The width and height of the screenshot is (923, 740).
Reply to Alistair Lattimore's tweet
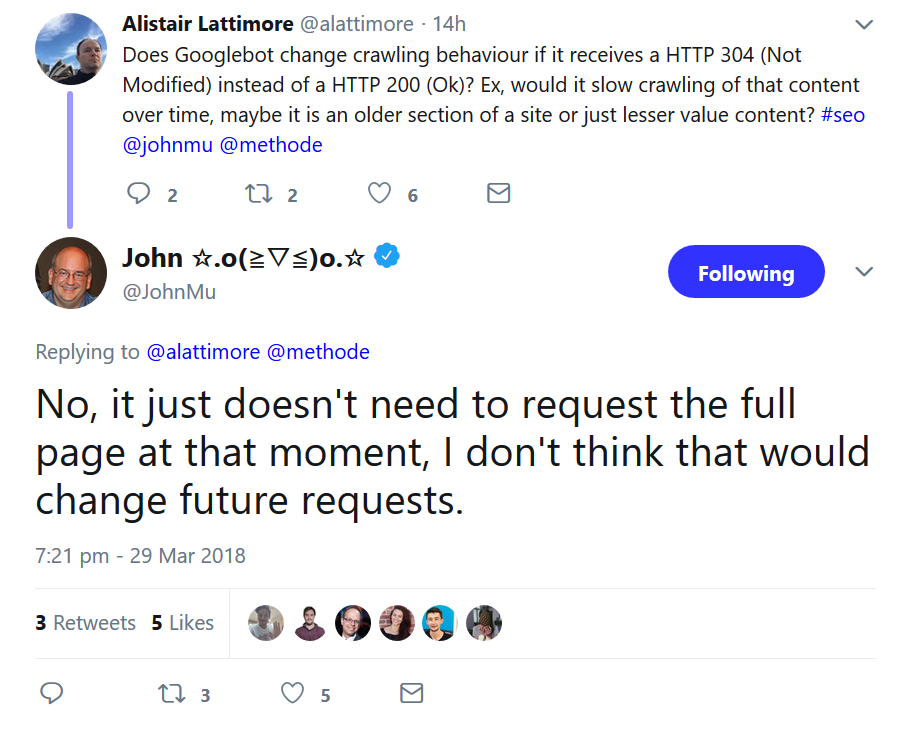(x=139, y=194)
